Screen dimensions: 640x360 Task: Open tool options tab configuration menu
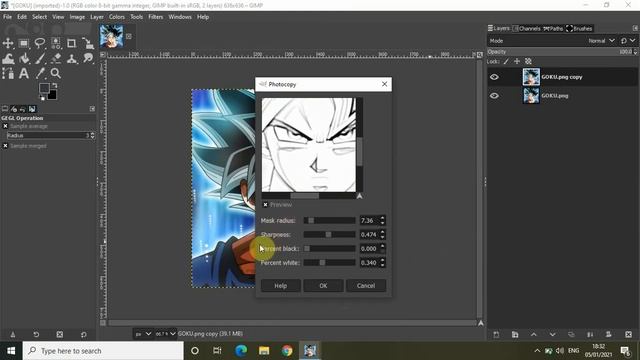pyautogui.click(x=92, y=109)
